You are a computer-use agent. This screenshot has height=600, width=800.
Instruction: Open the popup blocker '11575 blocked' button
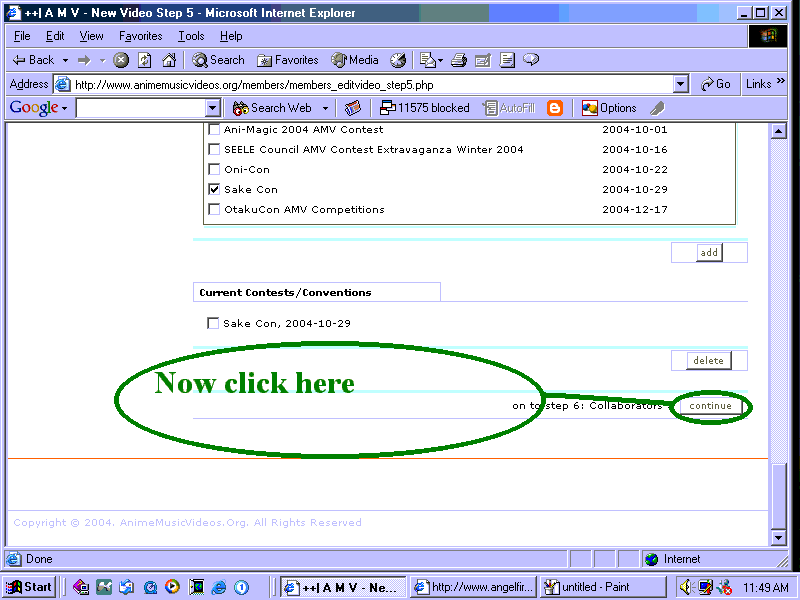424,108
